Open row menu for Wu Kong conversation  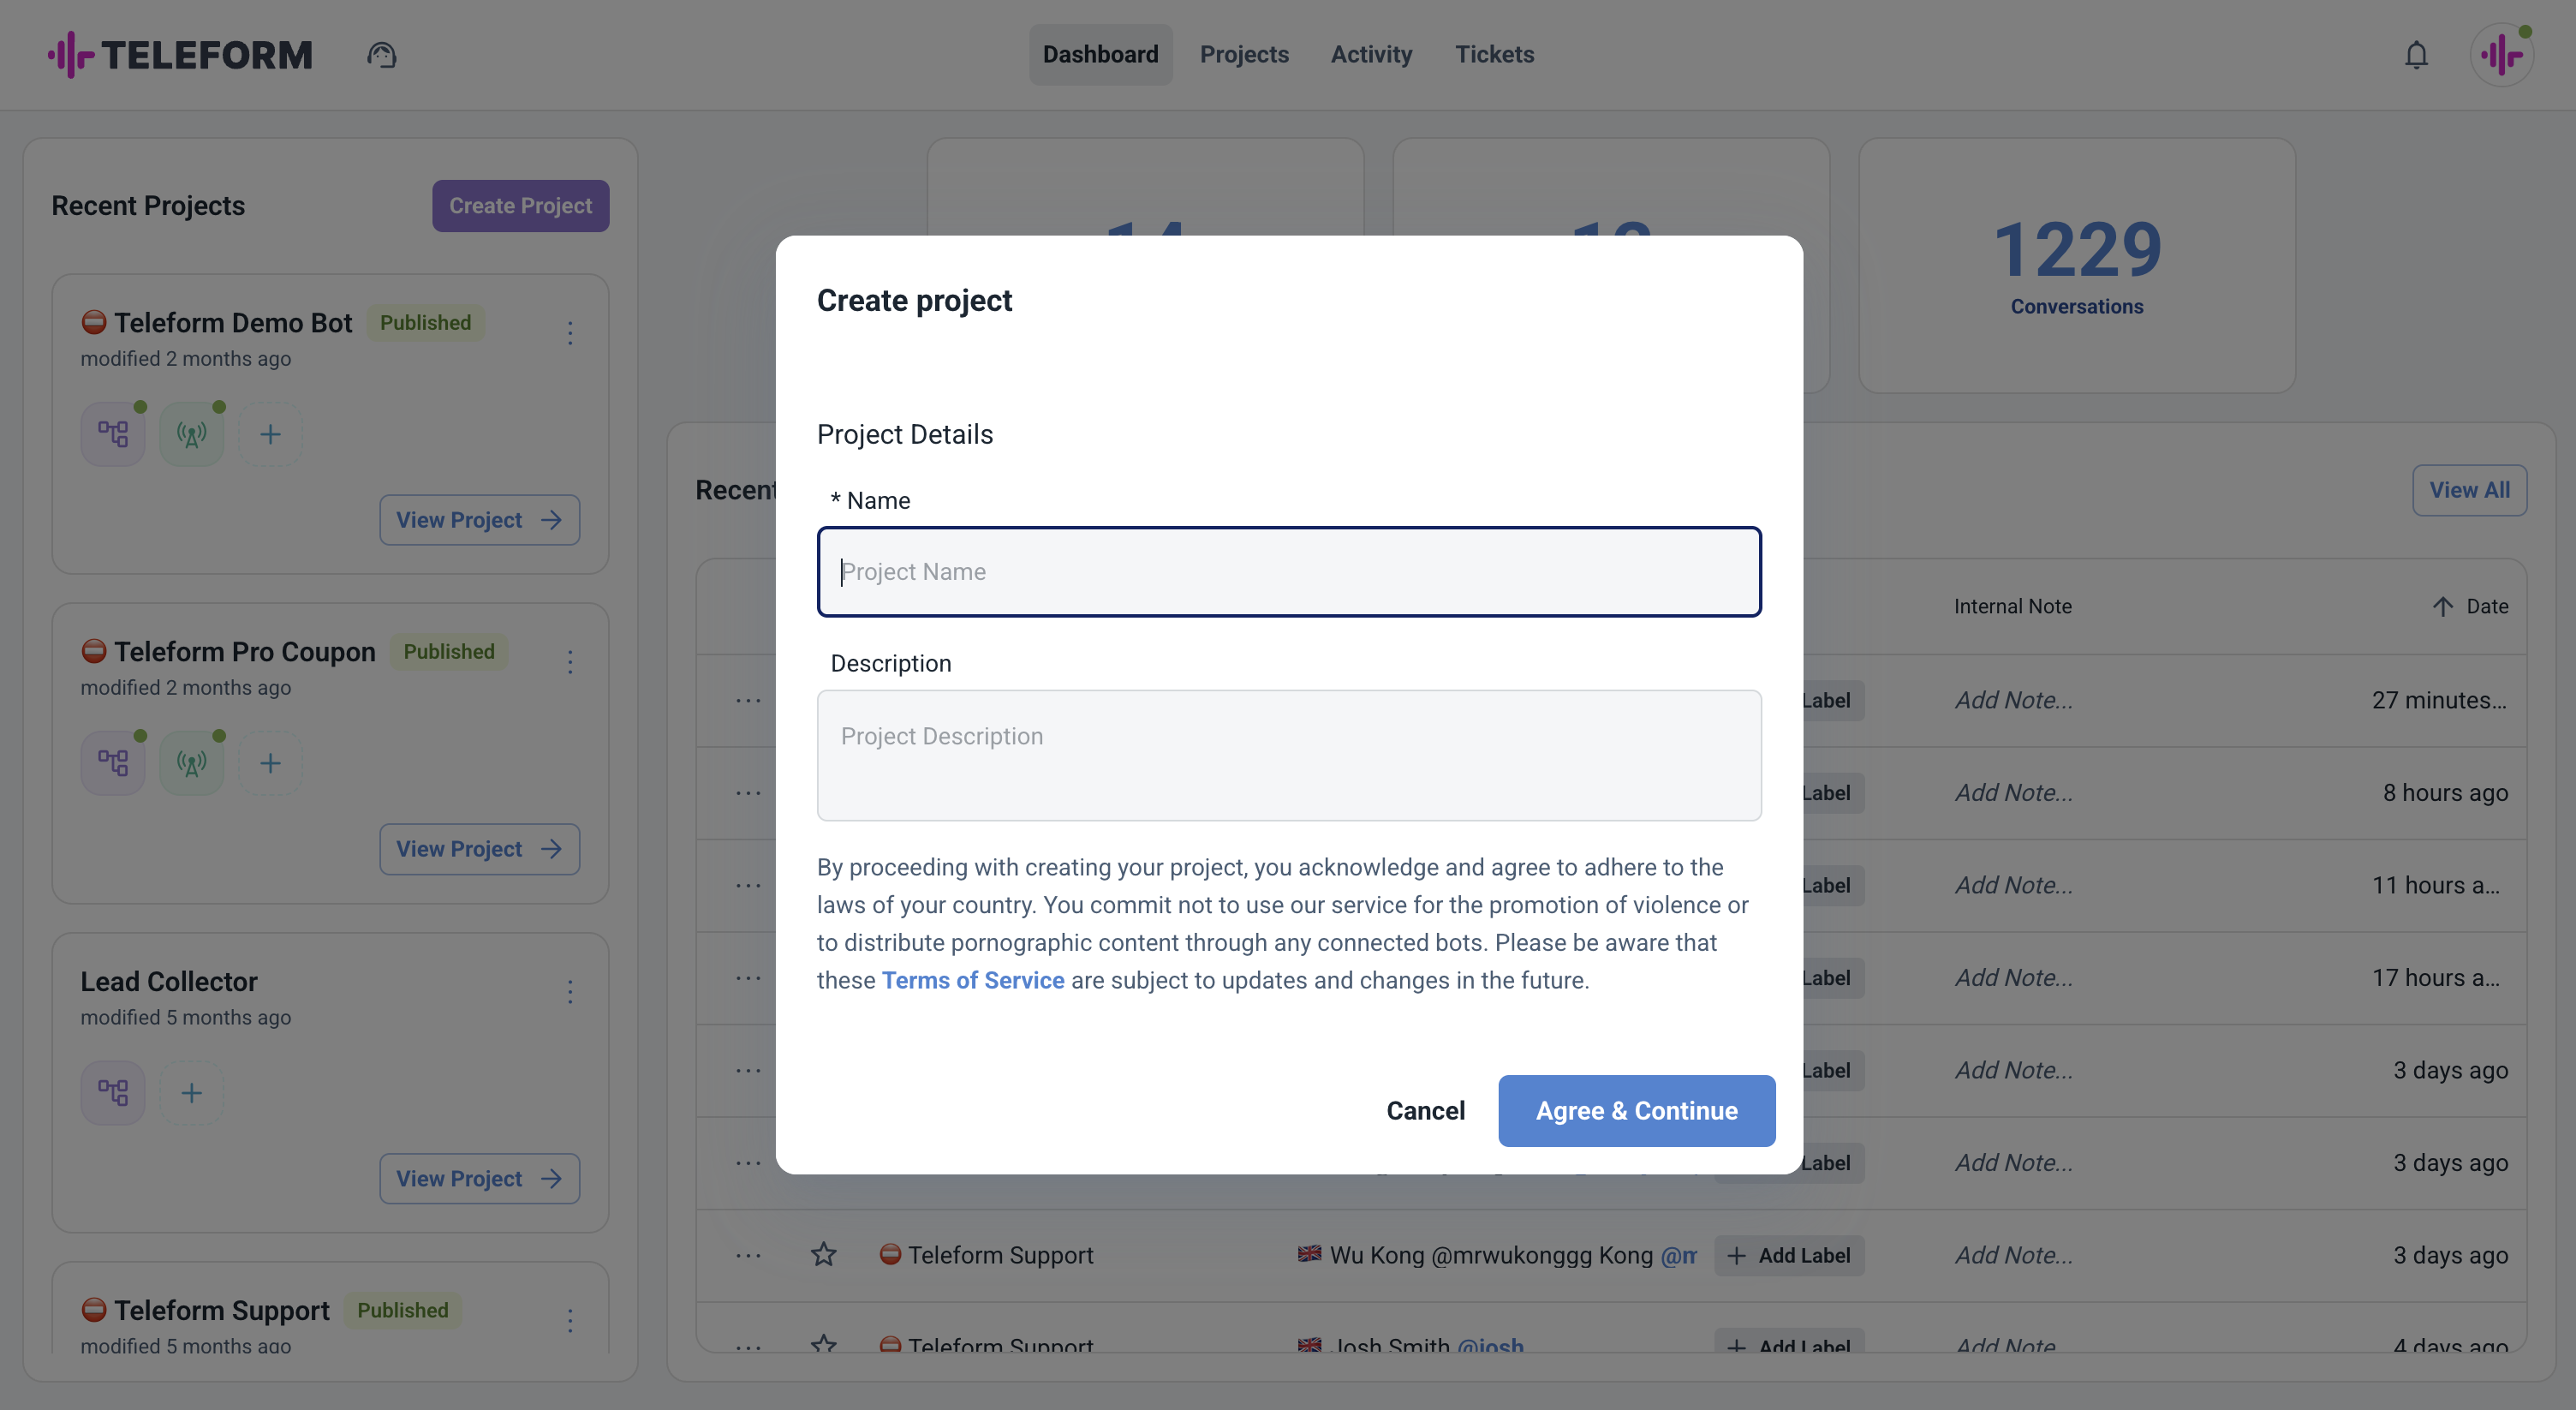point(748,1255)
